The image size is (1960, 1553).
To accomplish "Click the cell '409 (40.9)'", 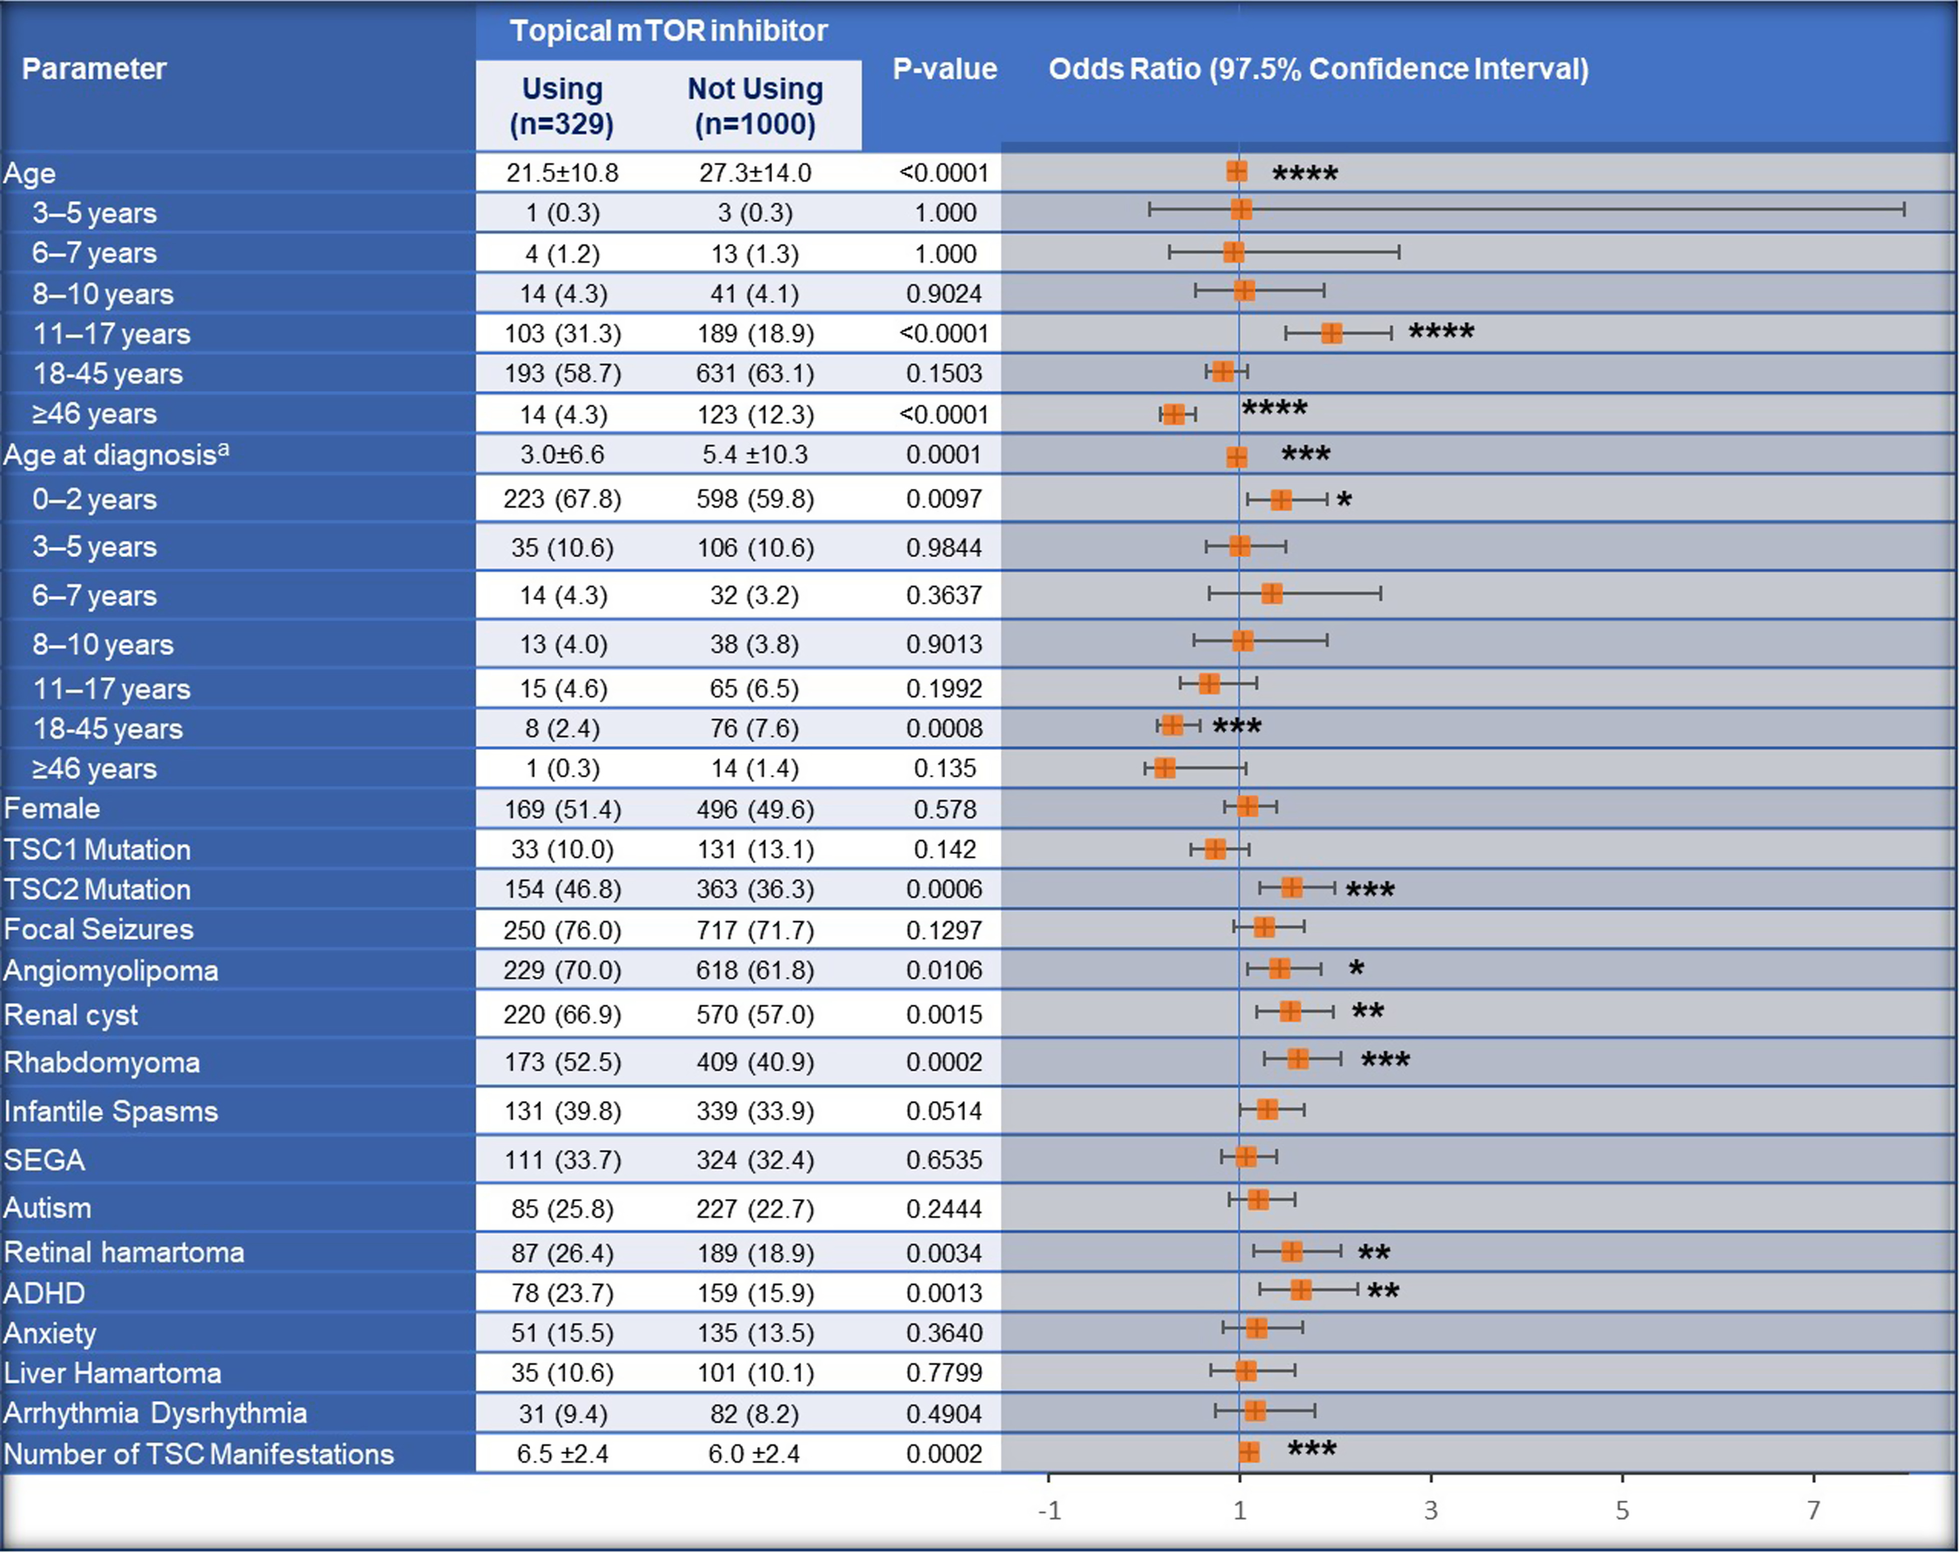I will point(755,1063).
